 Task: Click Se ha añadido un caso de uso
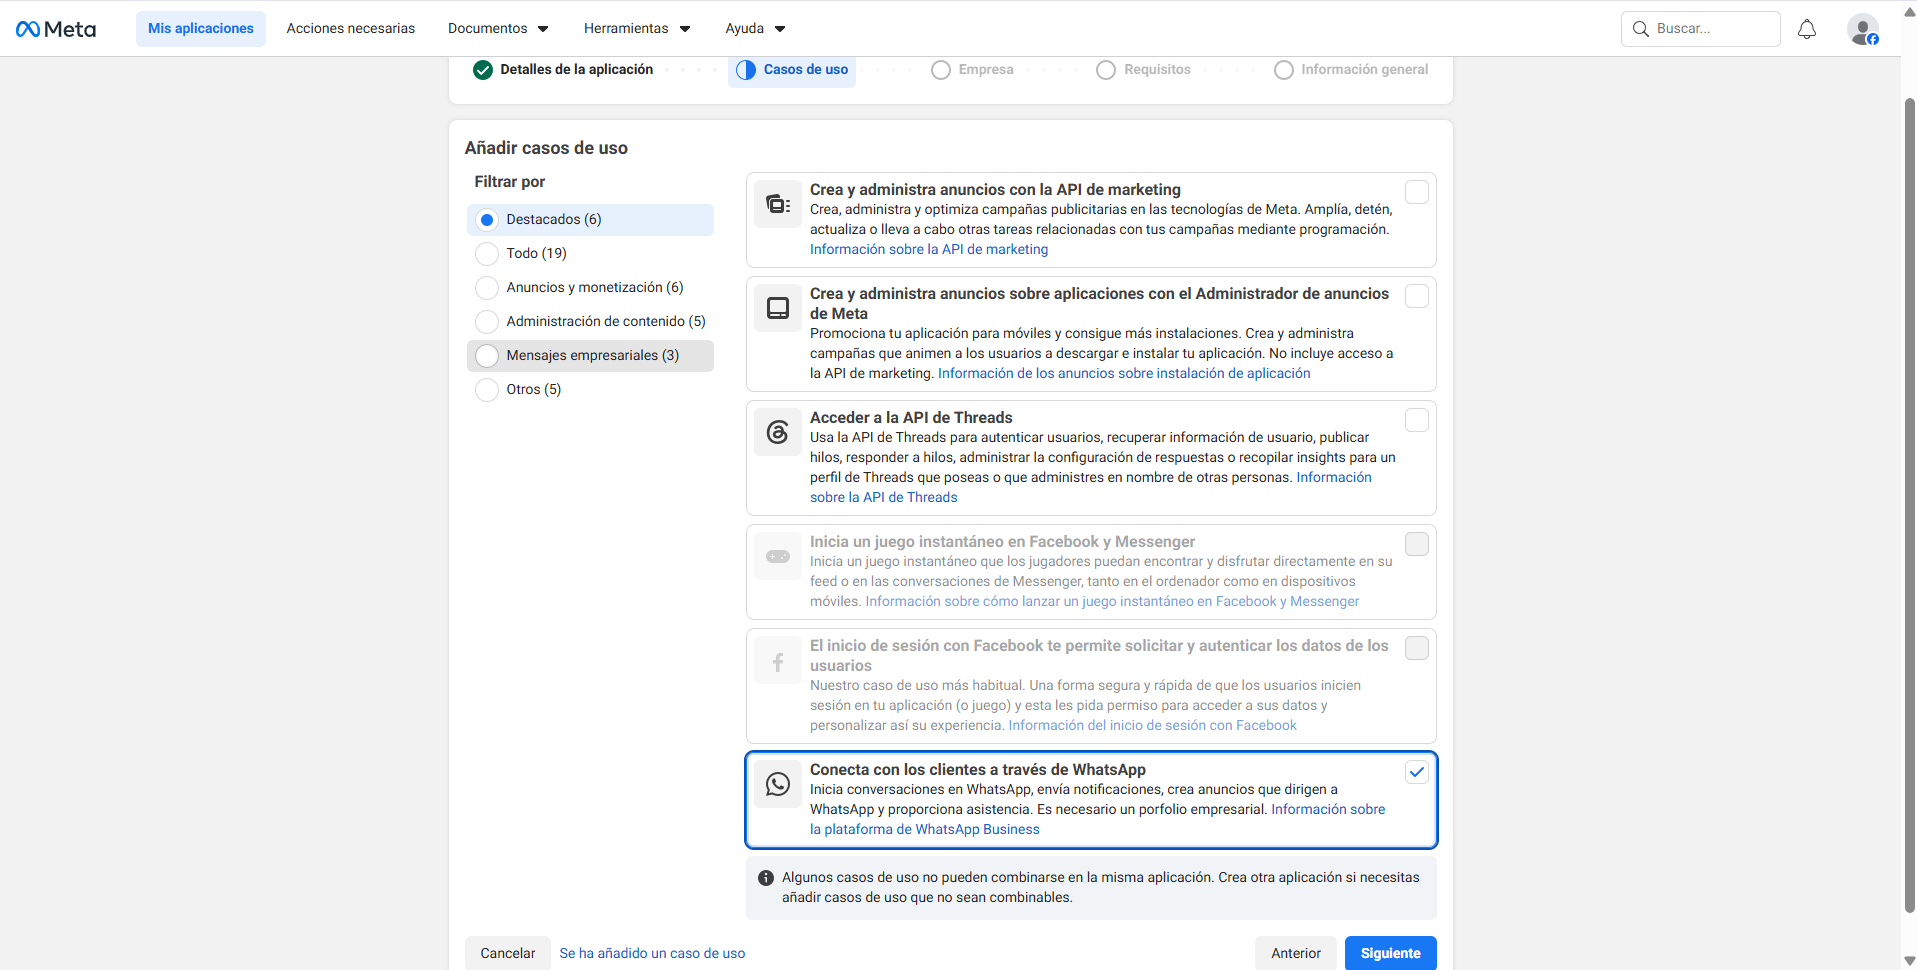(x=652, y=954)
